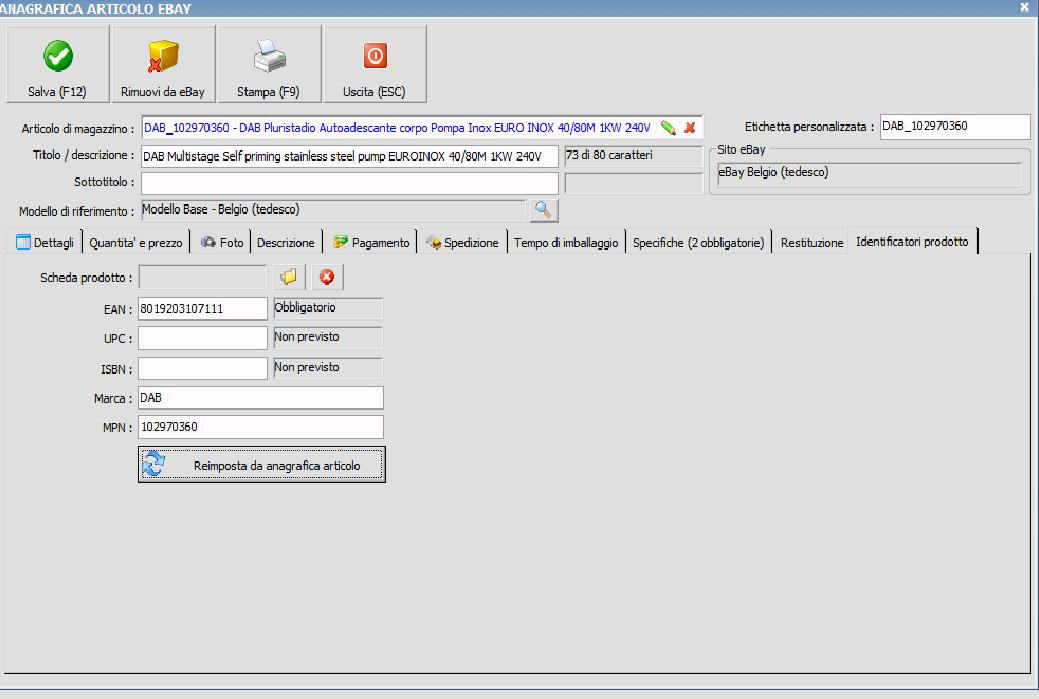Focus the EAN input field
This screenshot has height=699, width=1039.
pyautogui.click(x=203, y=309)
